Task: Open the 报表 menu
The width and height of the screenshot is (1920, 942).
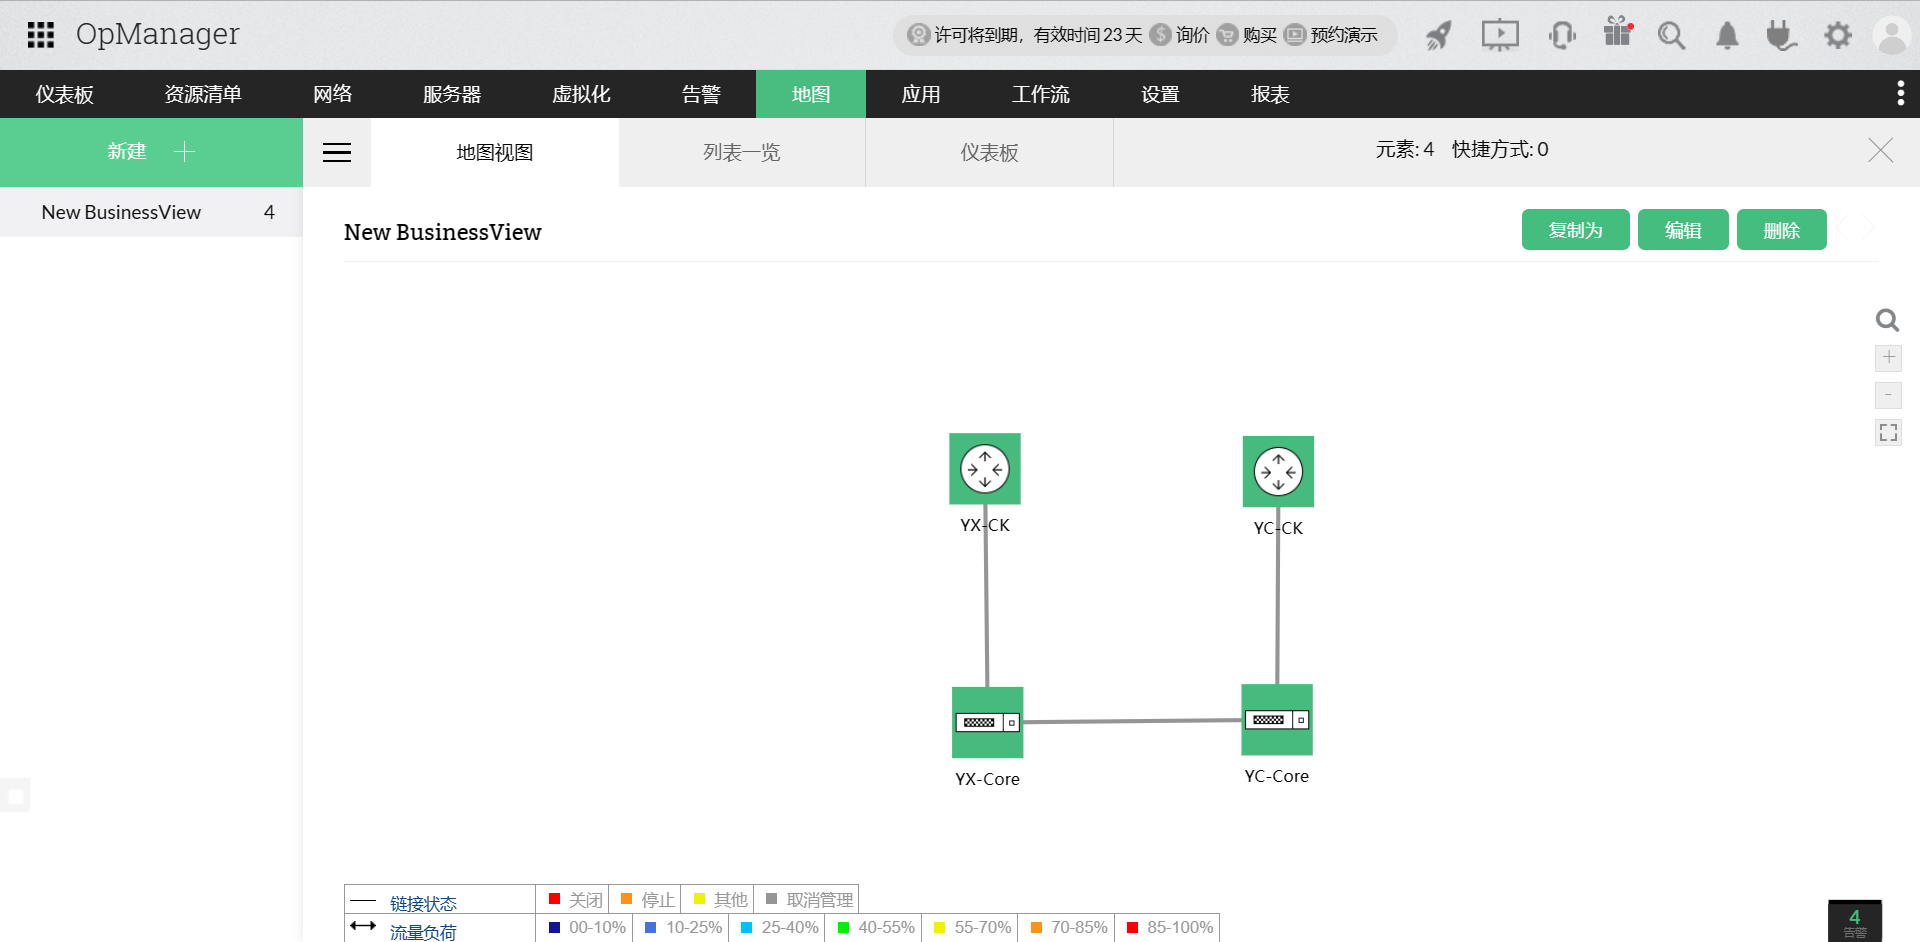Action: [x=1270, y=94]
